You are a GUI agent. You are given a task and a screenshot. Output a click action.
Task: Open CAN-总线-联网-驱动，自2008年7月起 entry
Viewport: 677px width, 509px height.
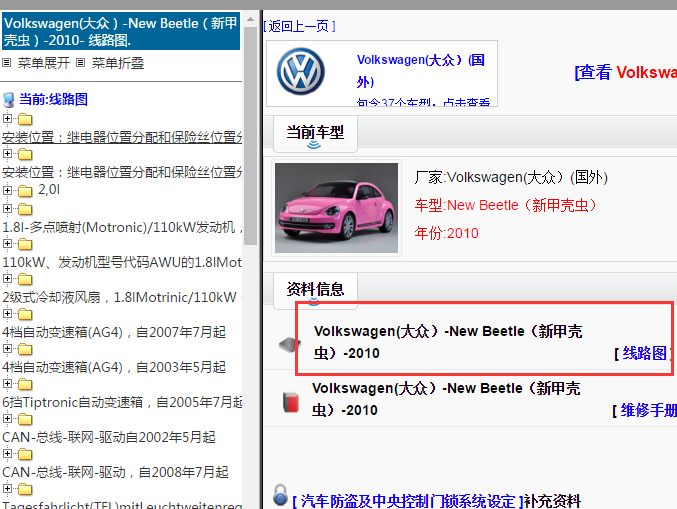click(x=115, y=472)
